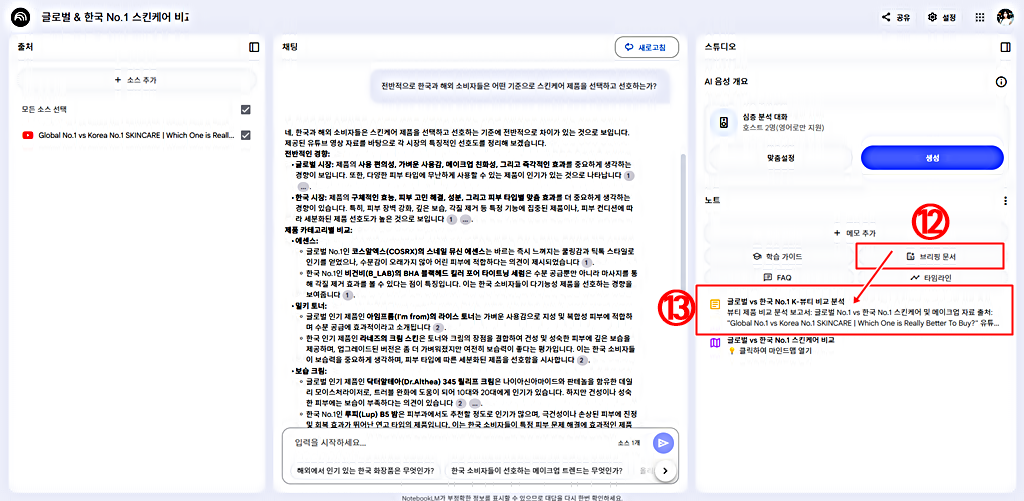Click citation 2 after 제품을 선호함을 시사합니다
This screenshot has height=501, width=1024.
pyautogui.click(x=583, y=360)
